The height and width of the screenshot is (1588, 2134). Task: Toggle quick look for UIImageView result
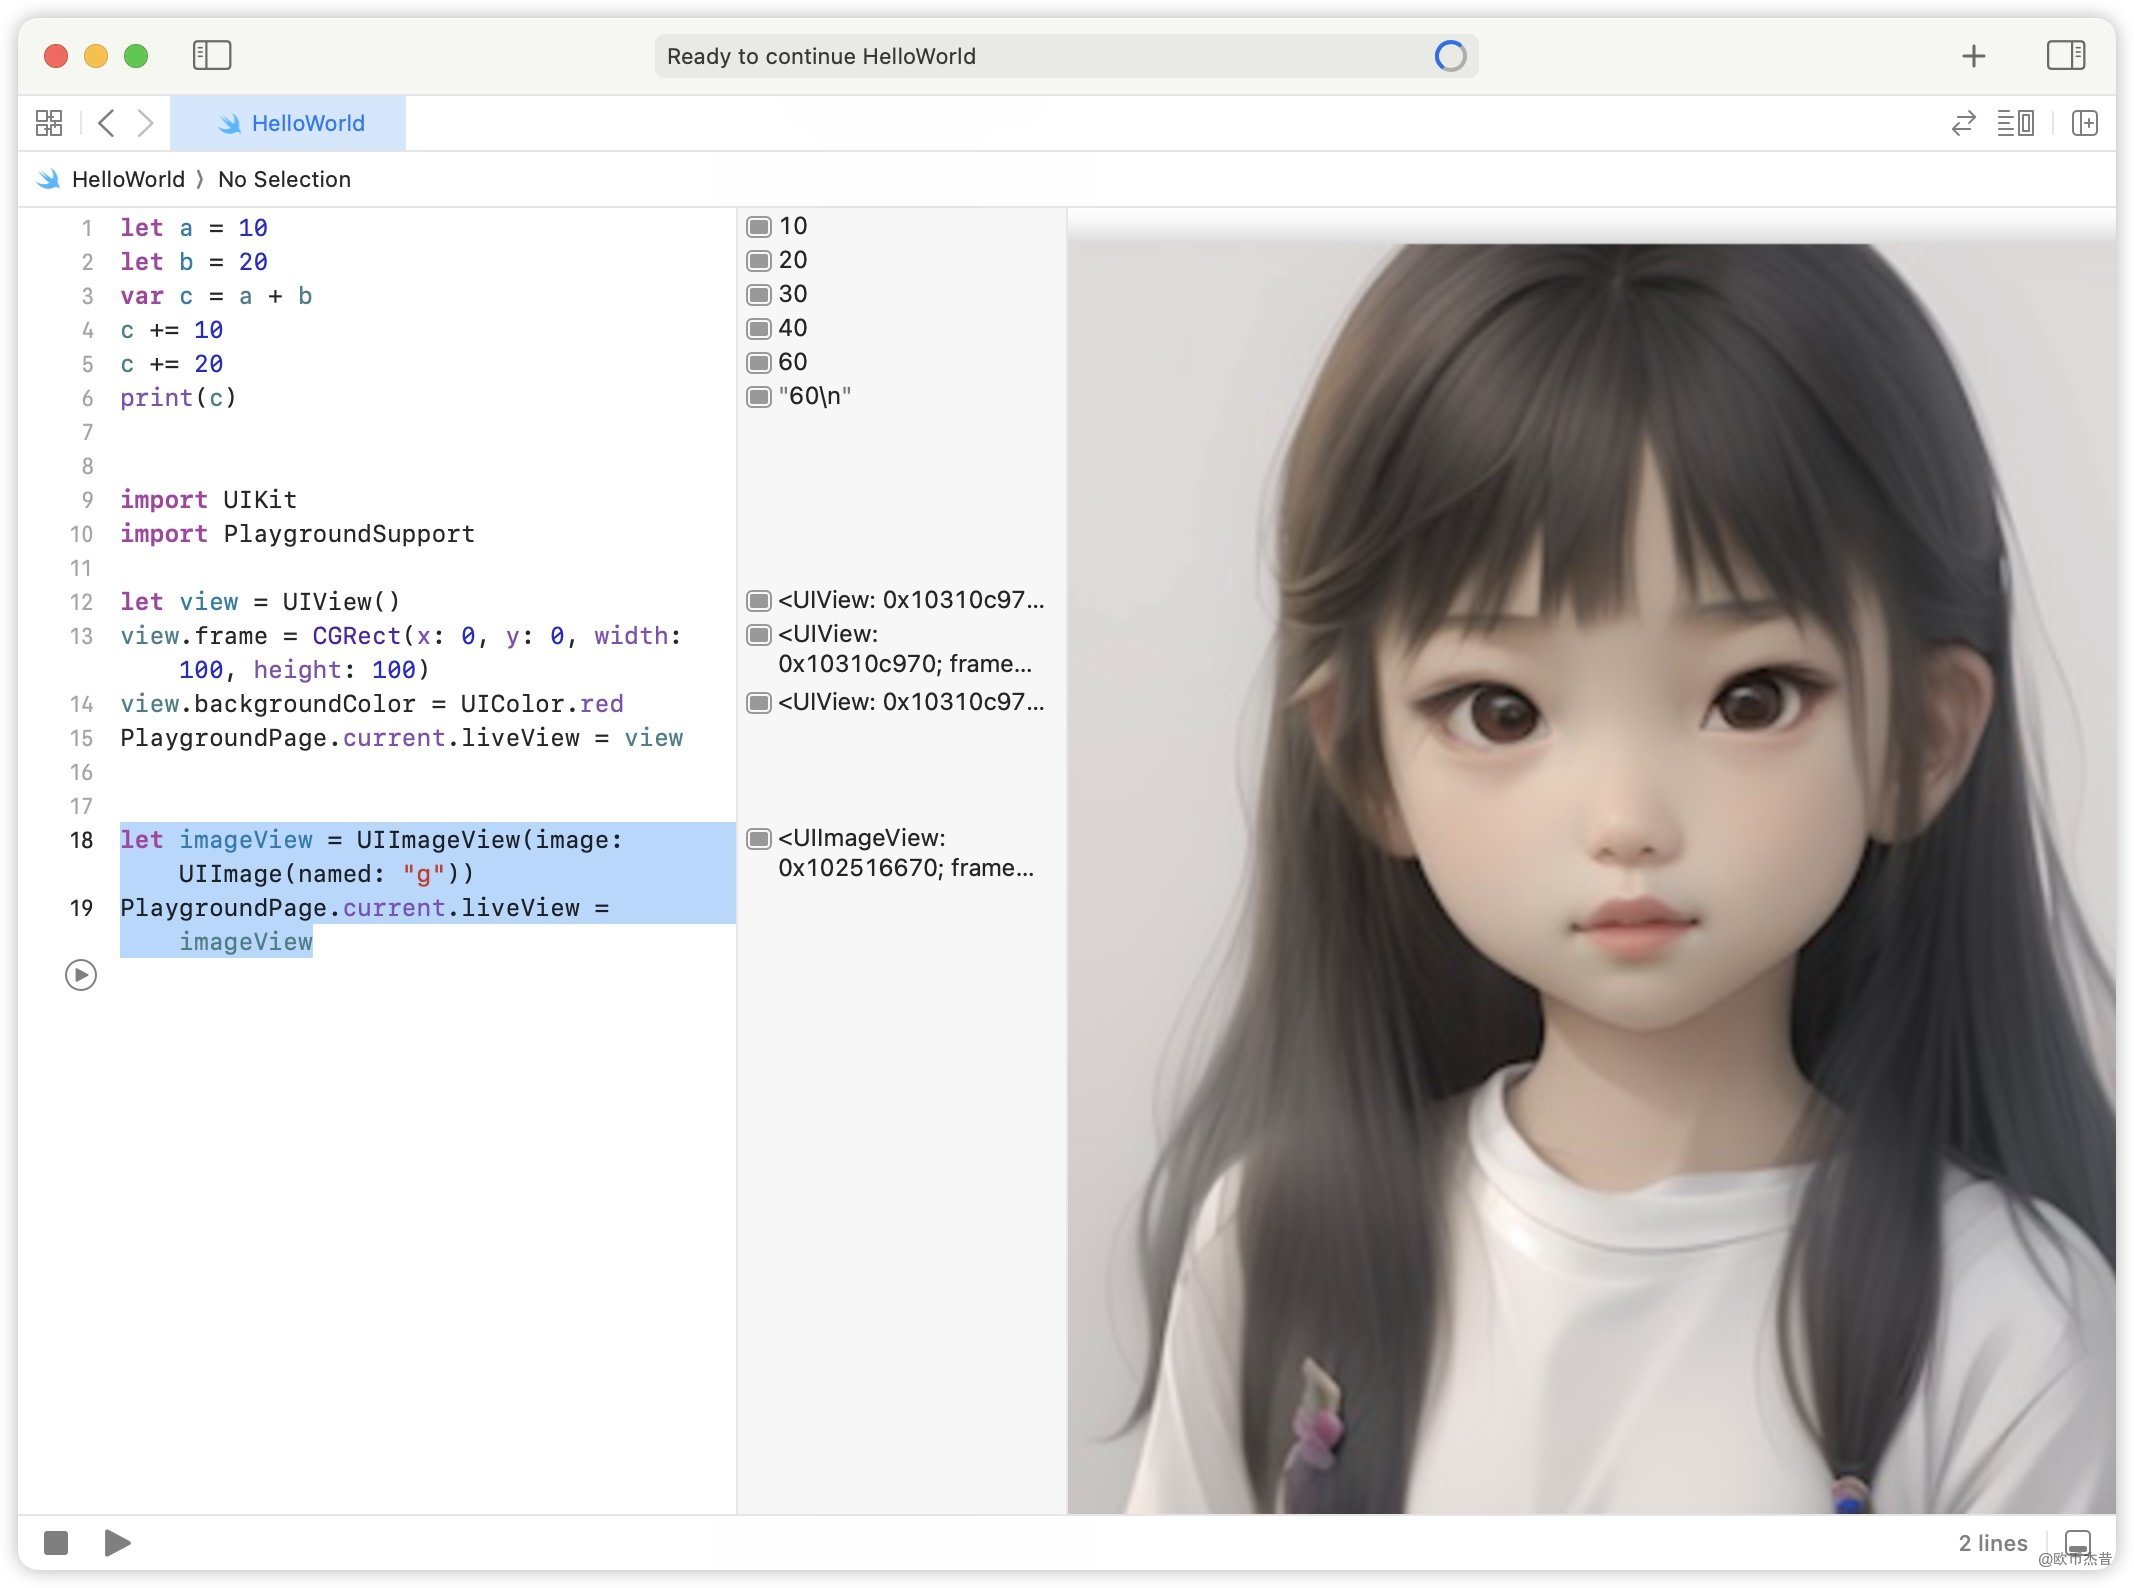click(x=759, y=839)
